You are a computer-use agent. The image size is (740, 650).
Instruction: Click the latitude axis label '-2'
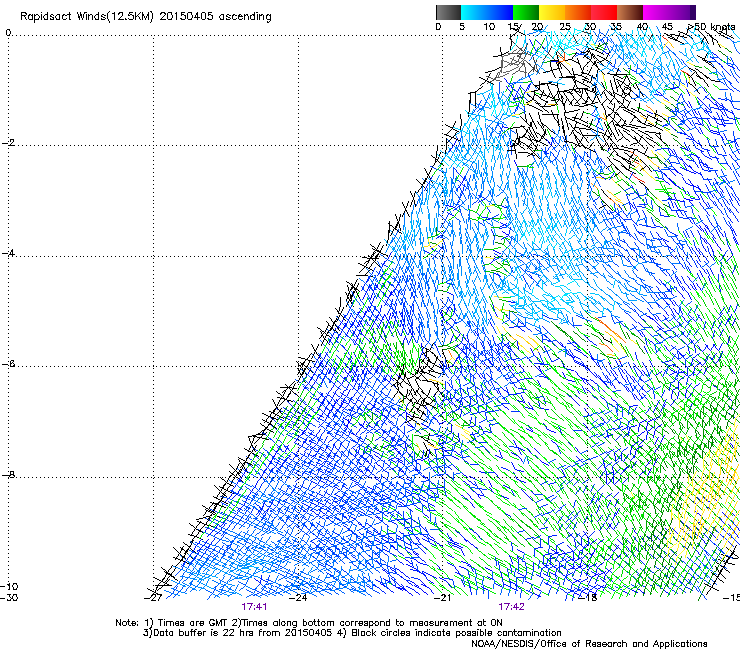(x=9, y=143)
